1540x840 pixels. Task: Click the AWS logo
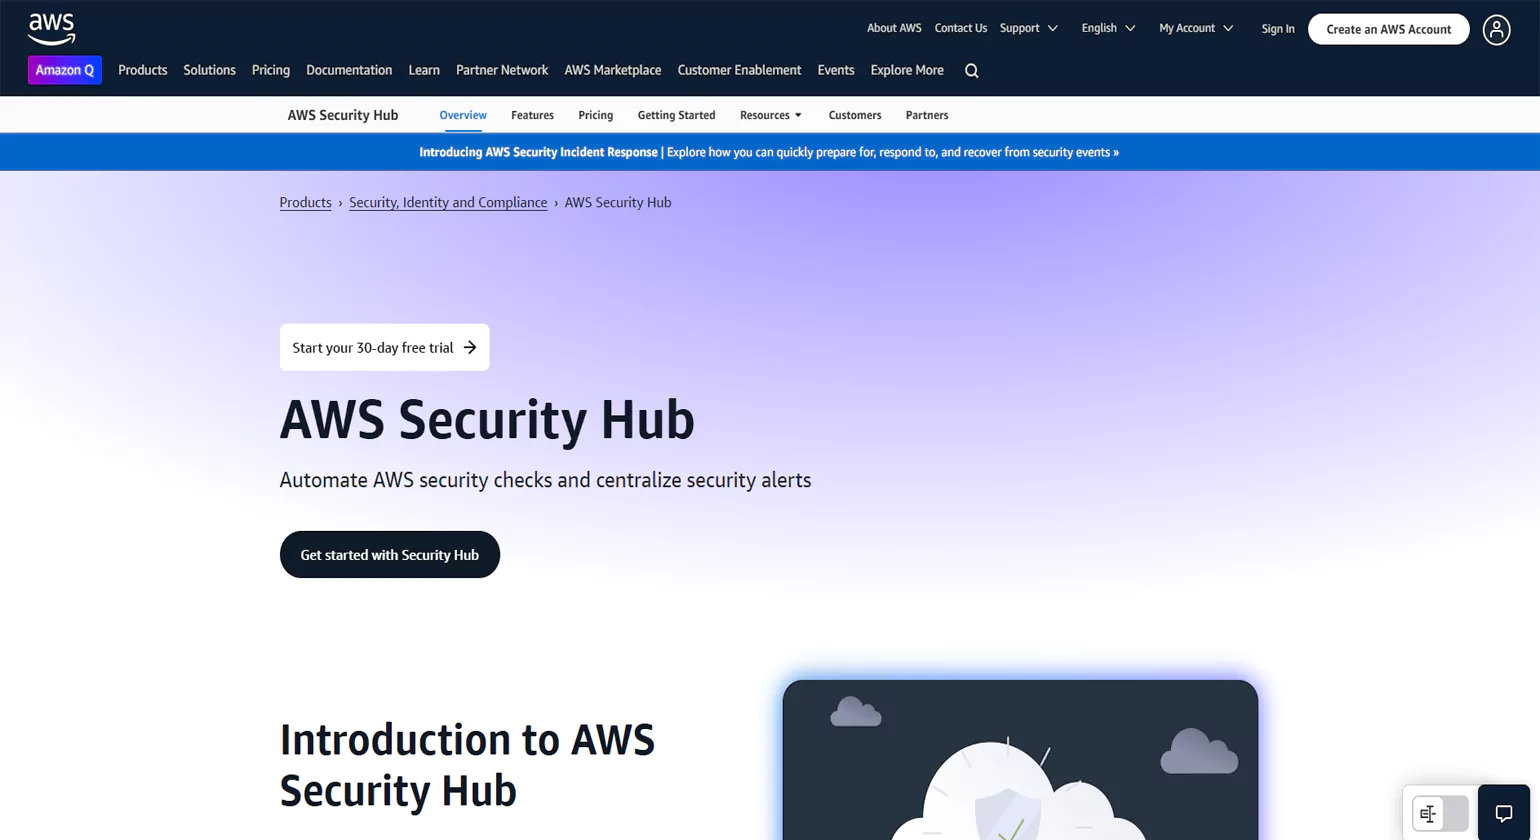pos(51,29)
